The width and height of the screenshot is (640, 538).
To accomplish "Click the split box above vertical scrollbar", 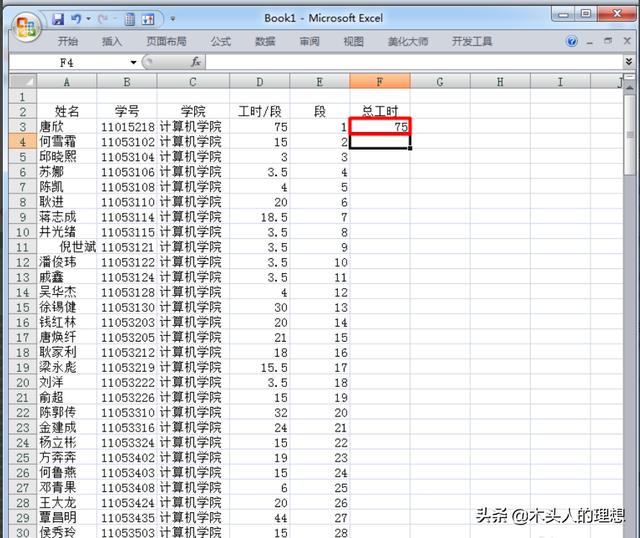I will click(x=630, y=77).
